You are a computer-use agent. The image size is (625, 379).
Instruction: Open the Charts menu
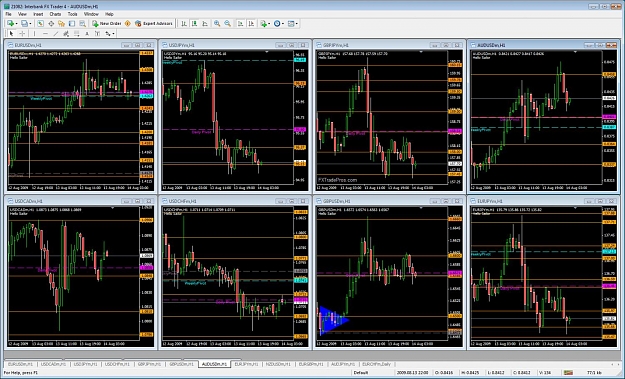pos(55,14)
